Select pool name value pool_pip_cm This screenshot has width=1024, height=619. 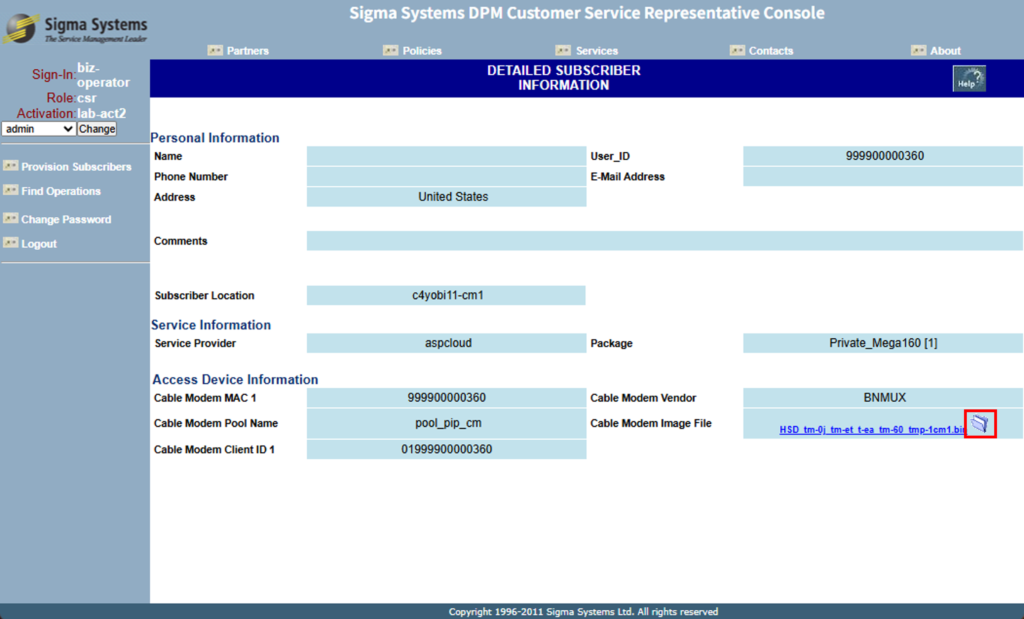point(448,423)
